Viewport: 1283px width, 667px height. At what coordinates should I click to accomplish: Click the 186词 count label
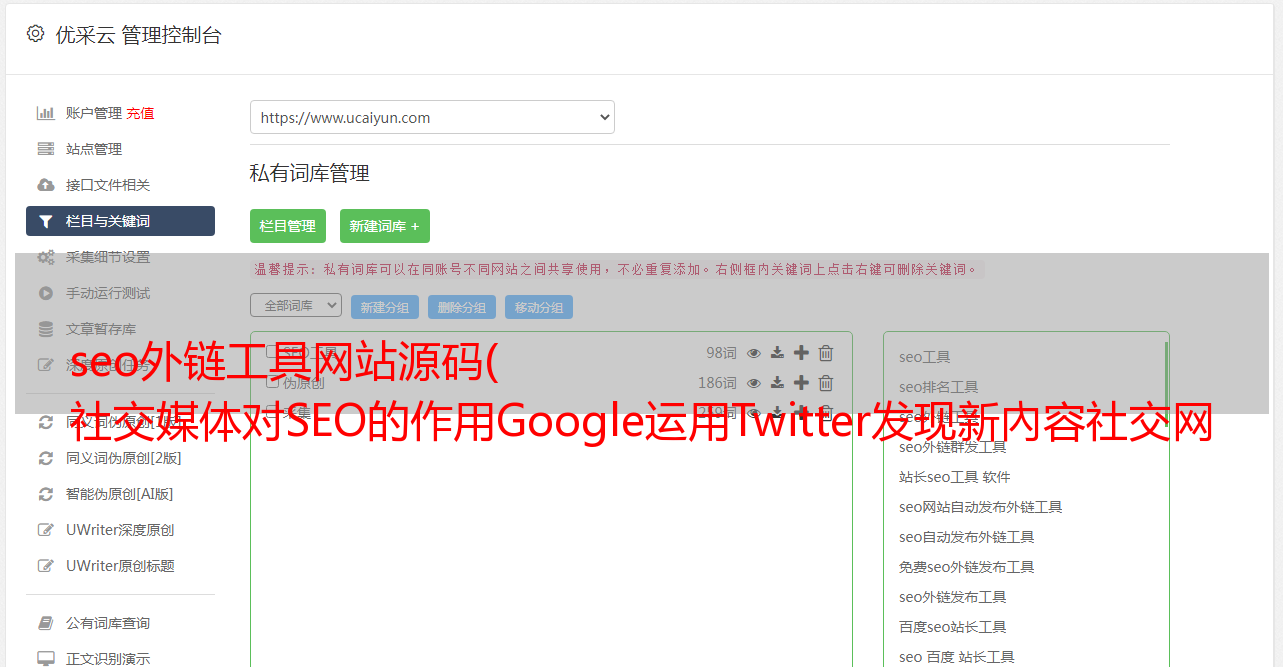[717, 383]
